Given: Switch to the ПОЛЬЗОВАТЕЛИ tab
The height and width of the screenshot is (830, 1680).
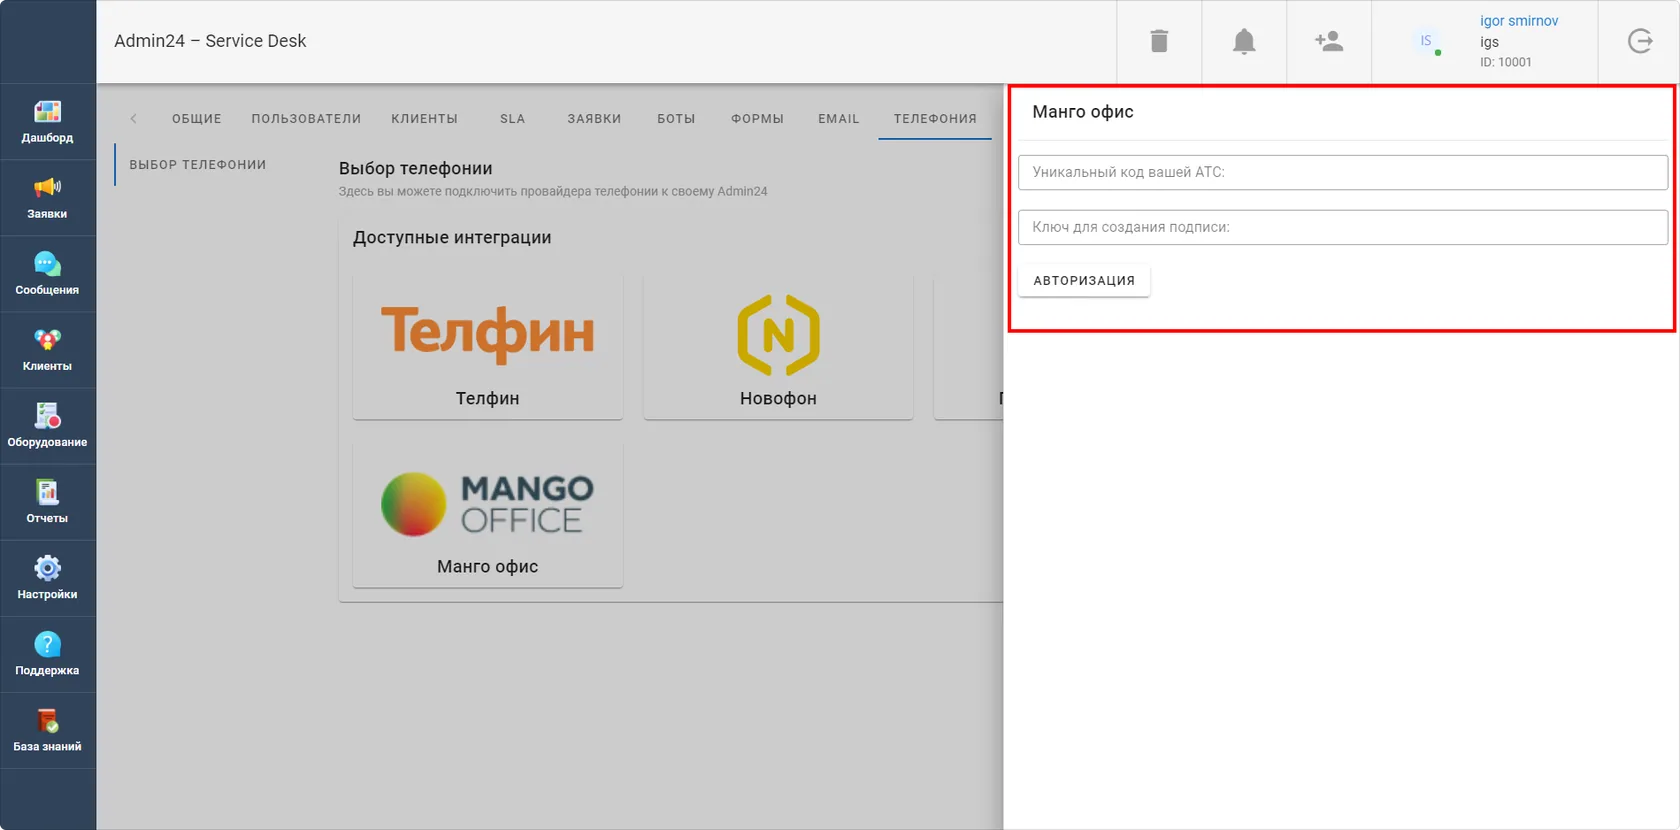Looking at the screenshot, I should tap(306, 118).
